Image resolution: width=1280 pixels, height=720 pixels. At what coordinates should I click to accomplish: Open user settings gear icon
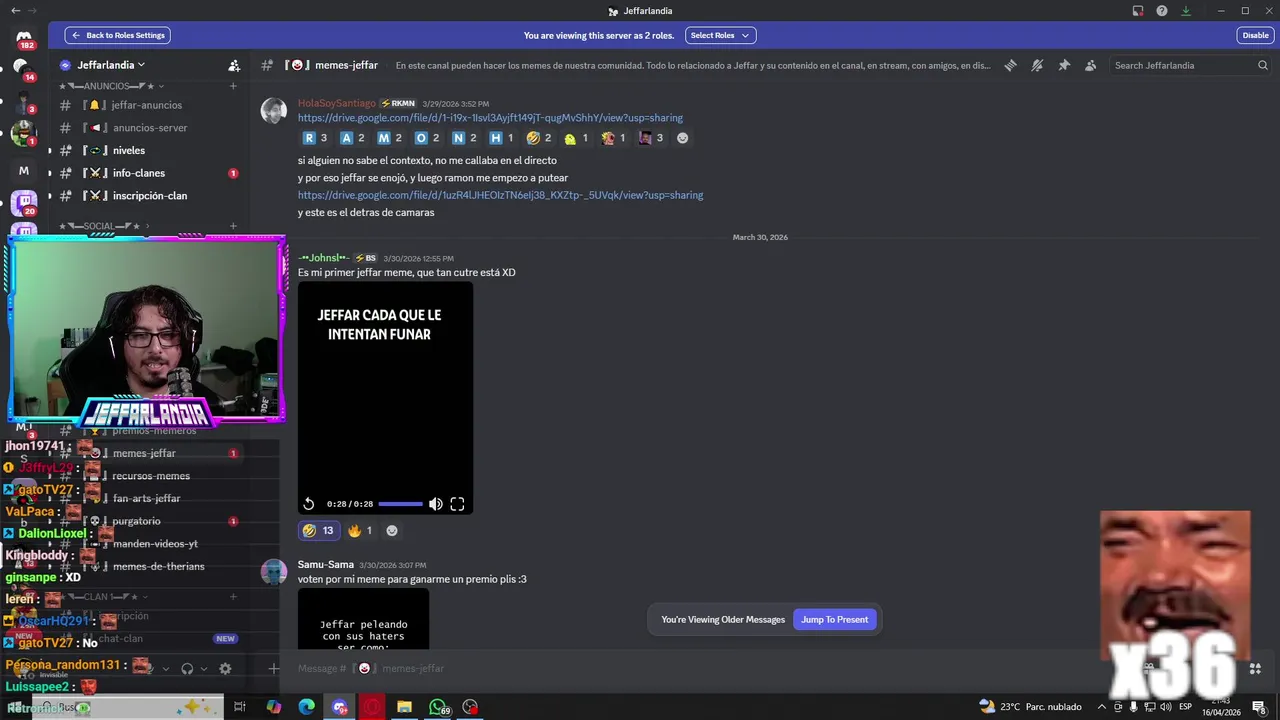click(x=225, y=668)
